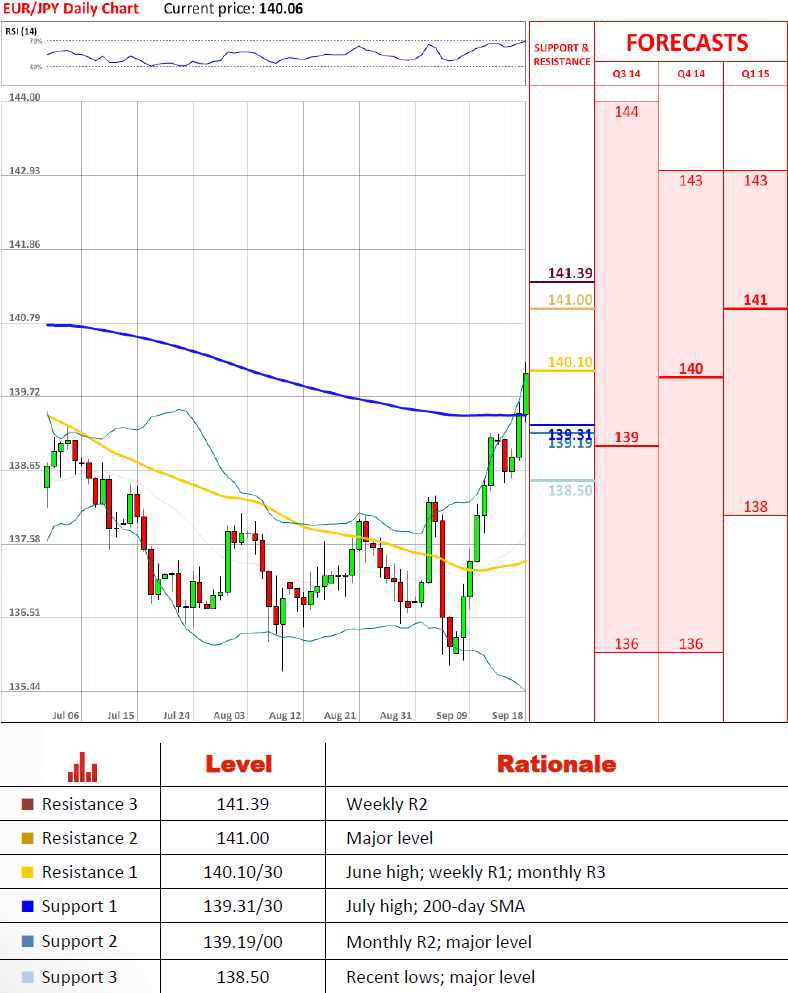
Task: Click the 144.00 y-axis price label
Action: coord(24,97)
